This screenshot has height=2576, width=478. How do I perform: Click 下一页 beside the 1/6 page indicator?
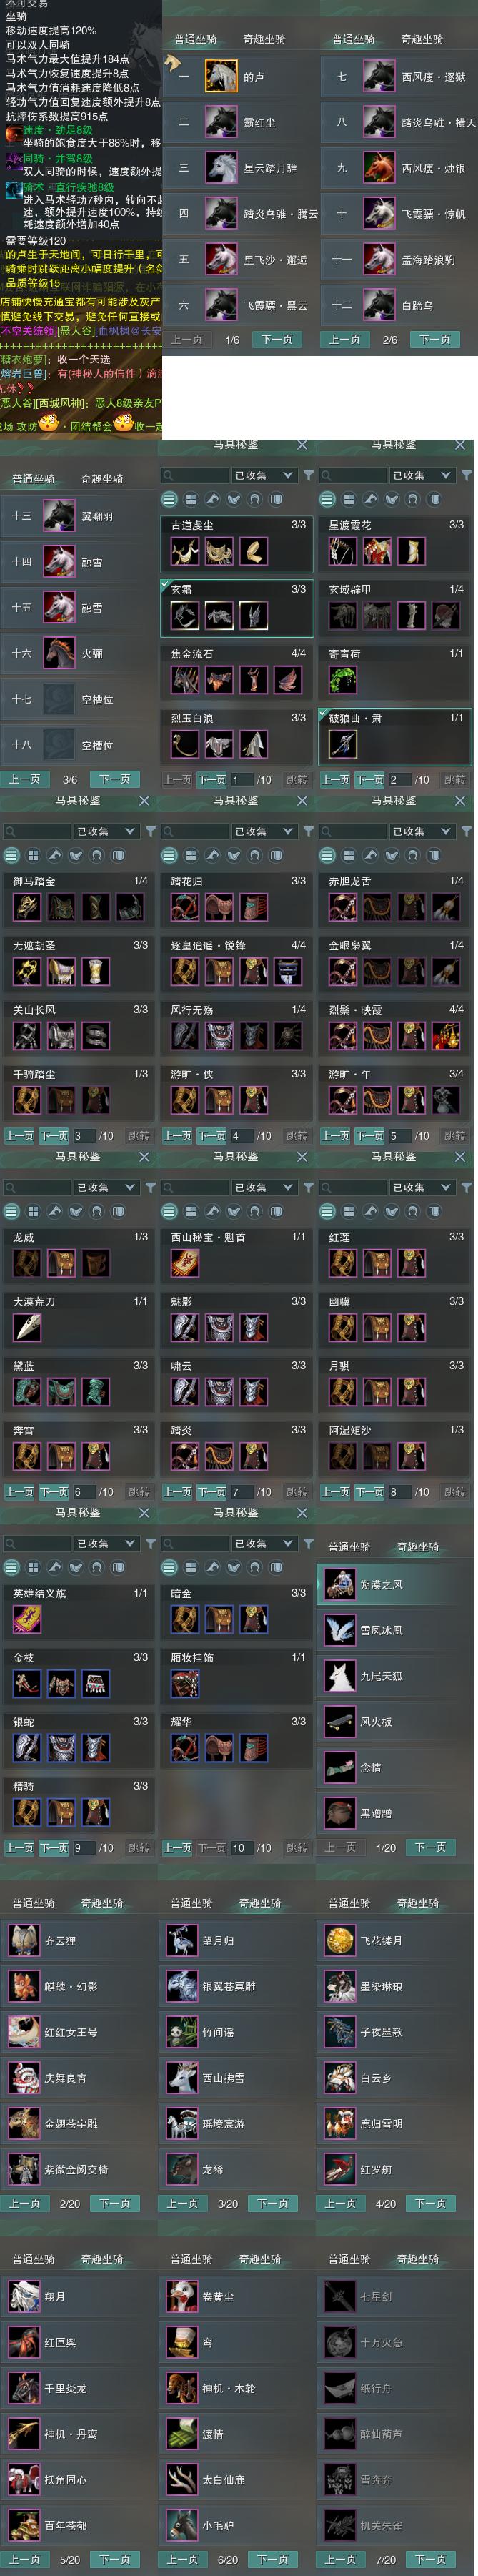277,339
